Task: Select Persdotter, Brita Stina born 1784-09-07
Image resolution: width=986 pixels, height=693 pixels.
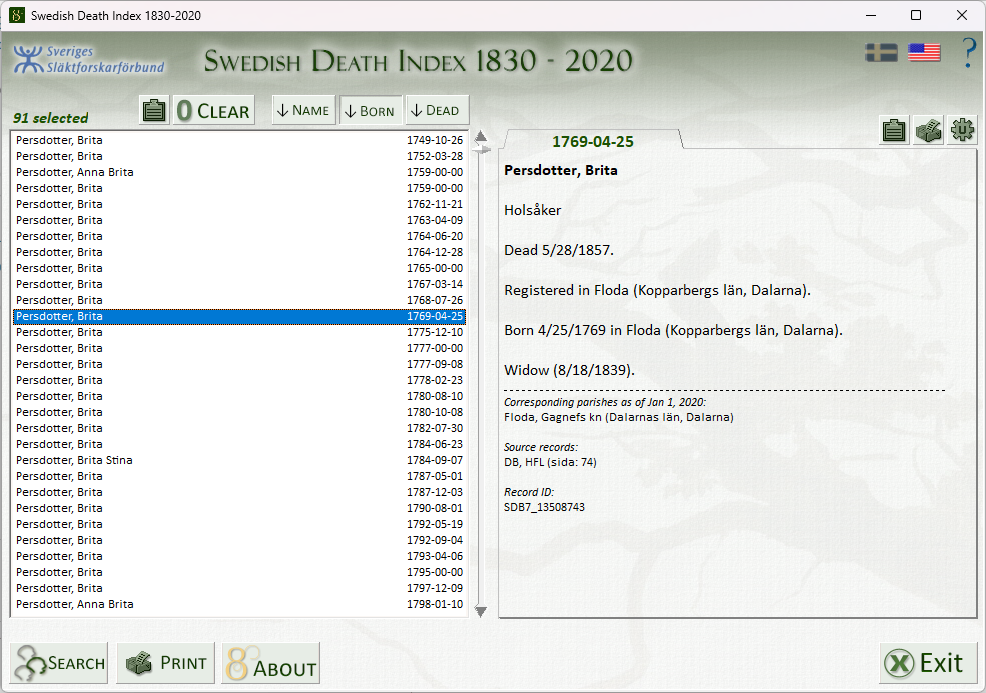Action: 240,460
